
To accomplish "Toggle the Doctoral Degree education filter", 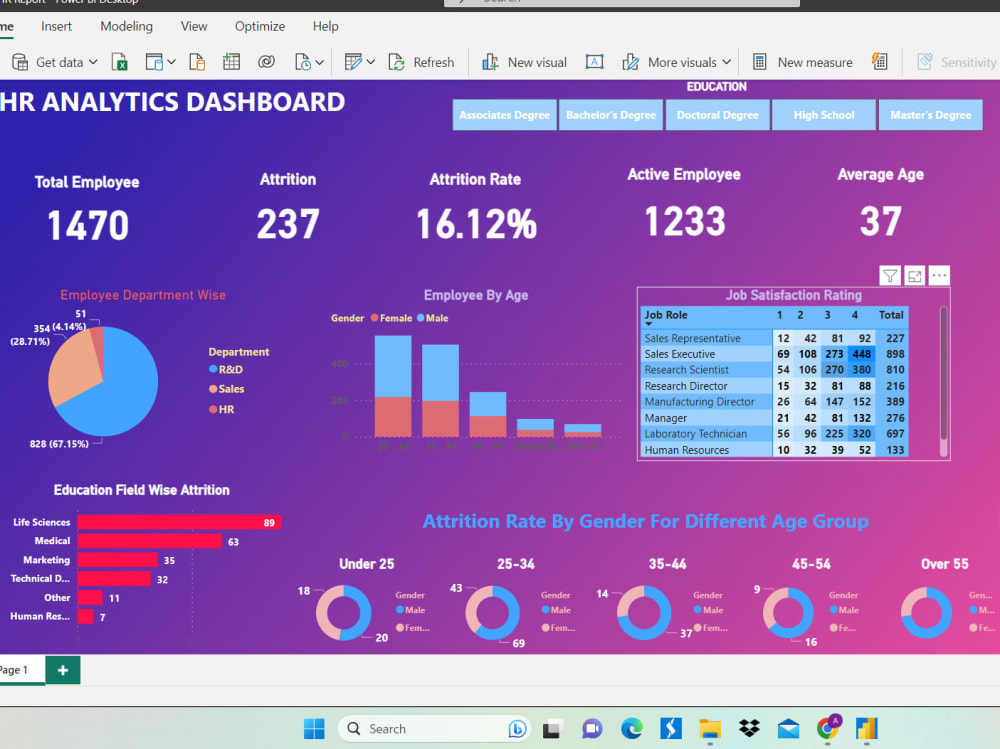I will coord(717,114).
